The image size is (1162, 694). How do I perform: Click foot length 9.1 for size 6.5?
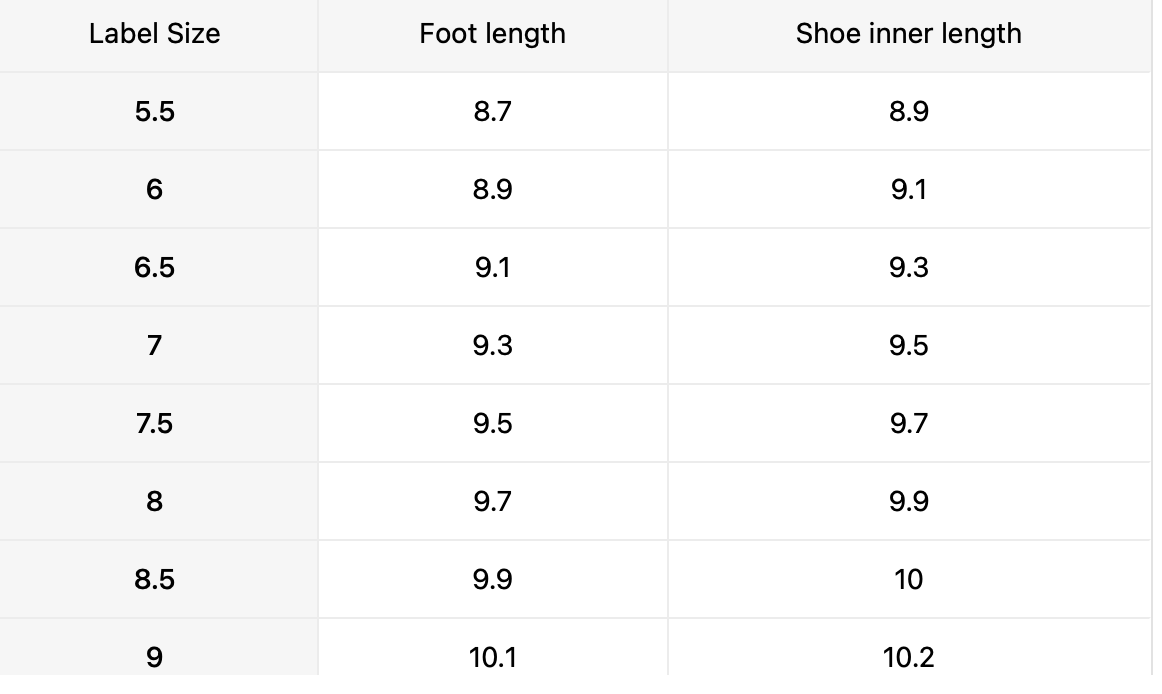tap(492, 267)
